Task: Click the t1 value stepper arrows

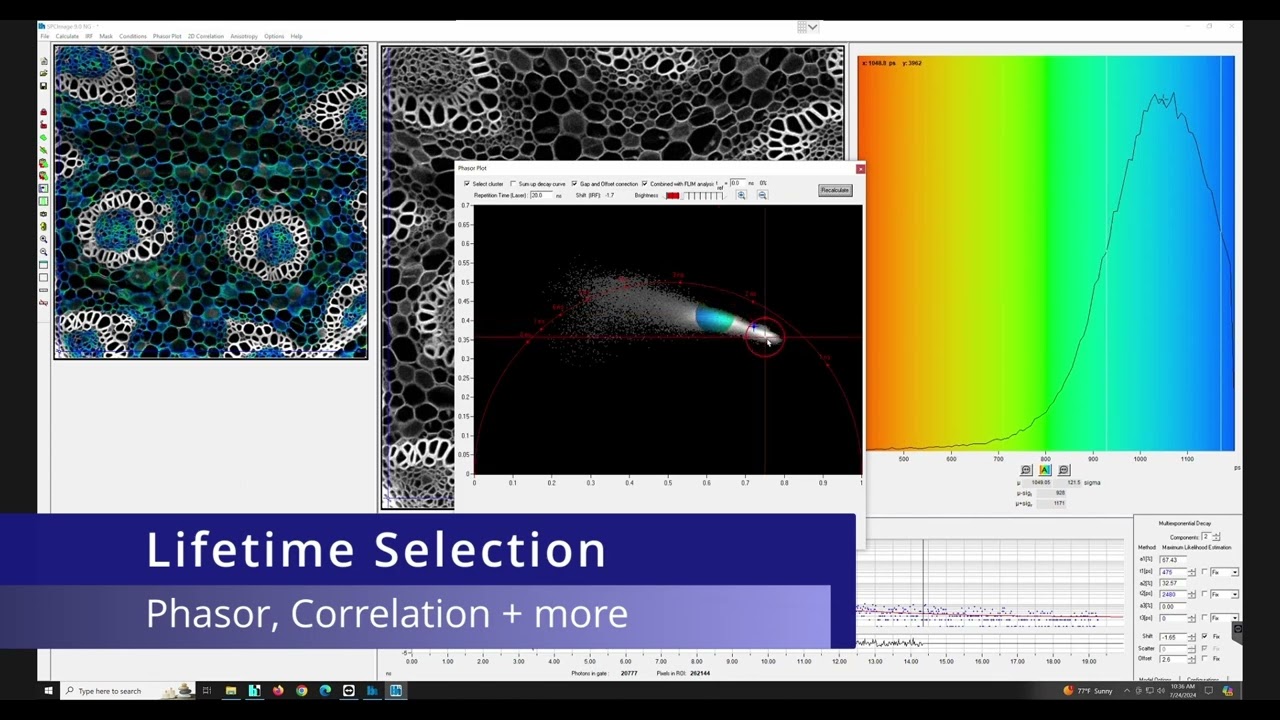Action: click(1192, 572)
